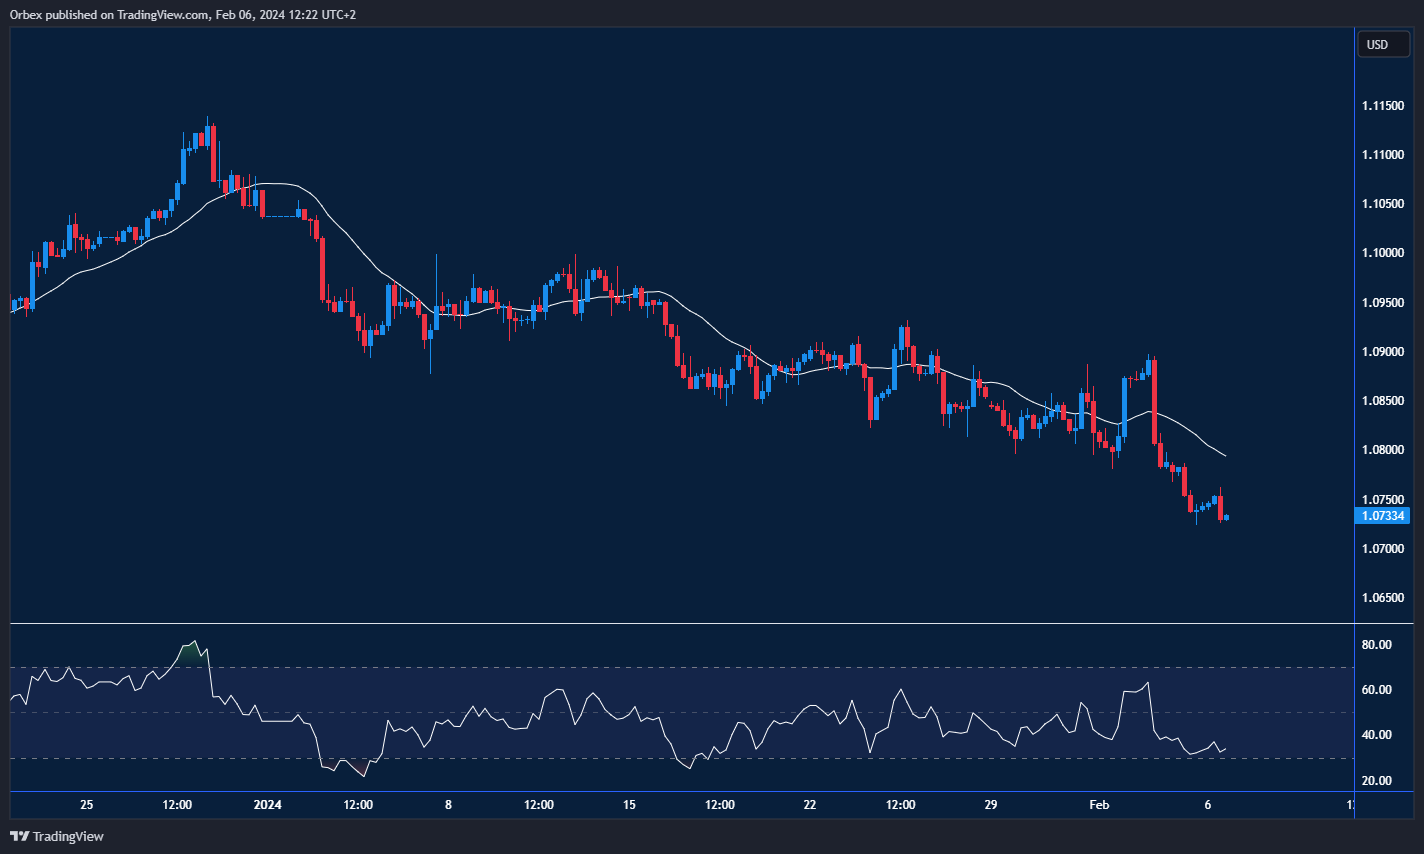Click the 60.00 RSI scale label
This screenshot has height=854, width=1424.
[x=1376, y=690]
